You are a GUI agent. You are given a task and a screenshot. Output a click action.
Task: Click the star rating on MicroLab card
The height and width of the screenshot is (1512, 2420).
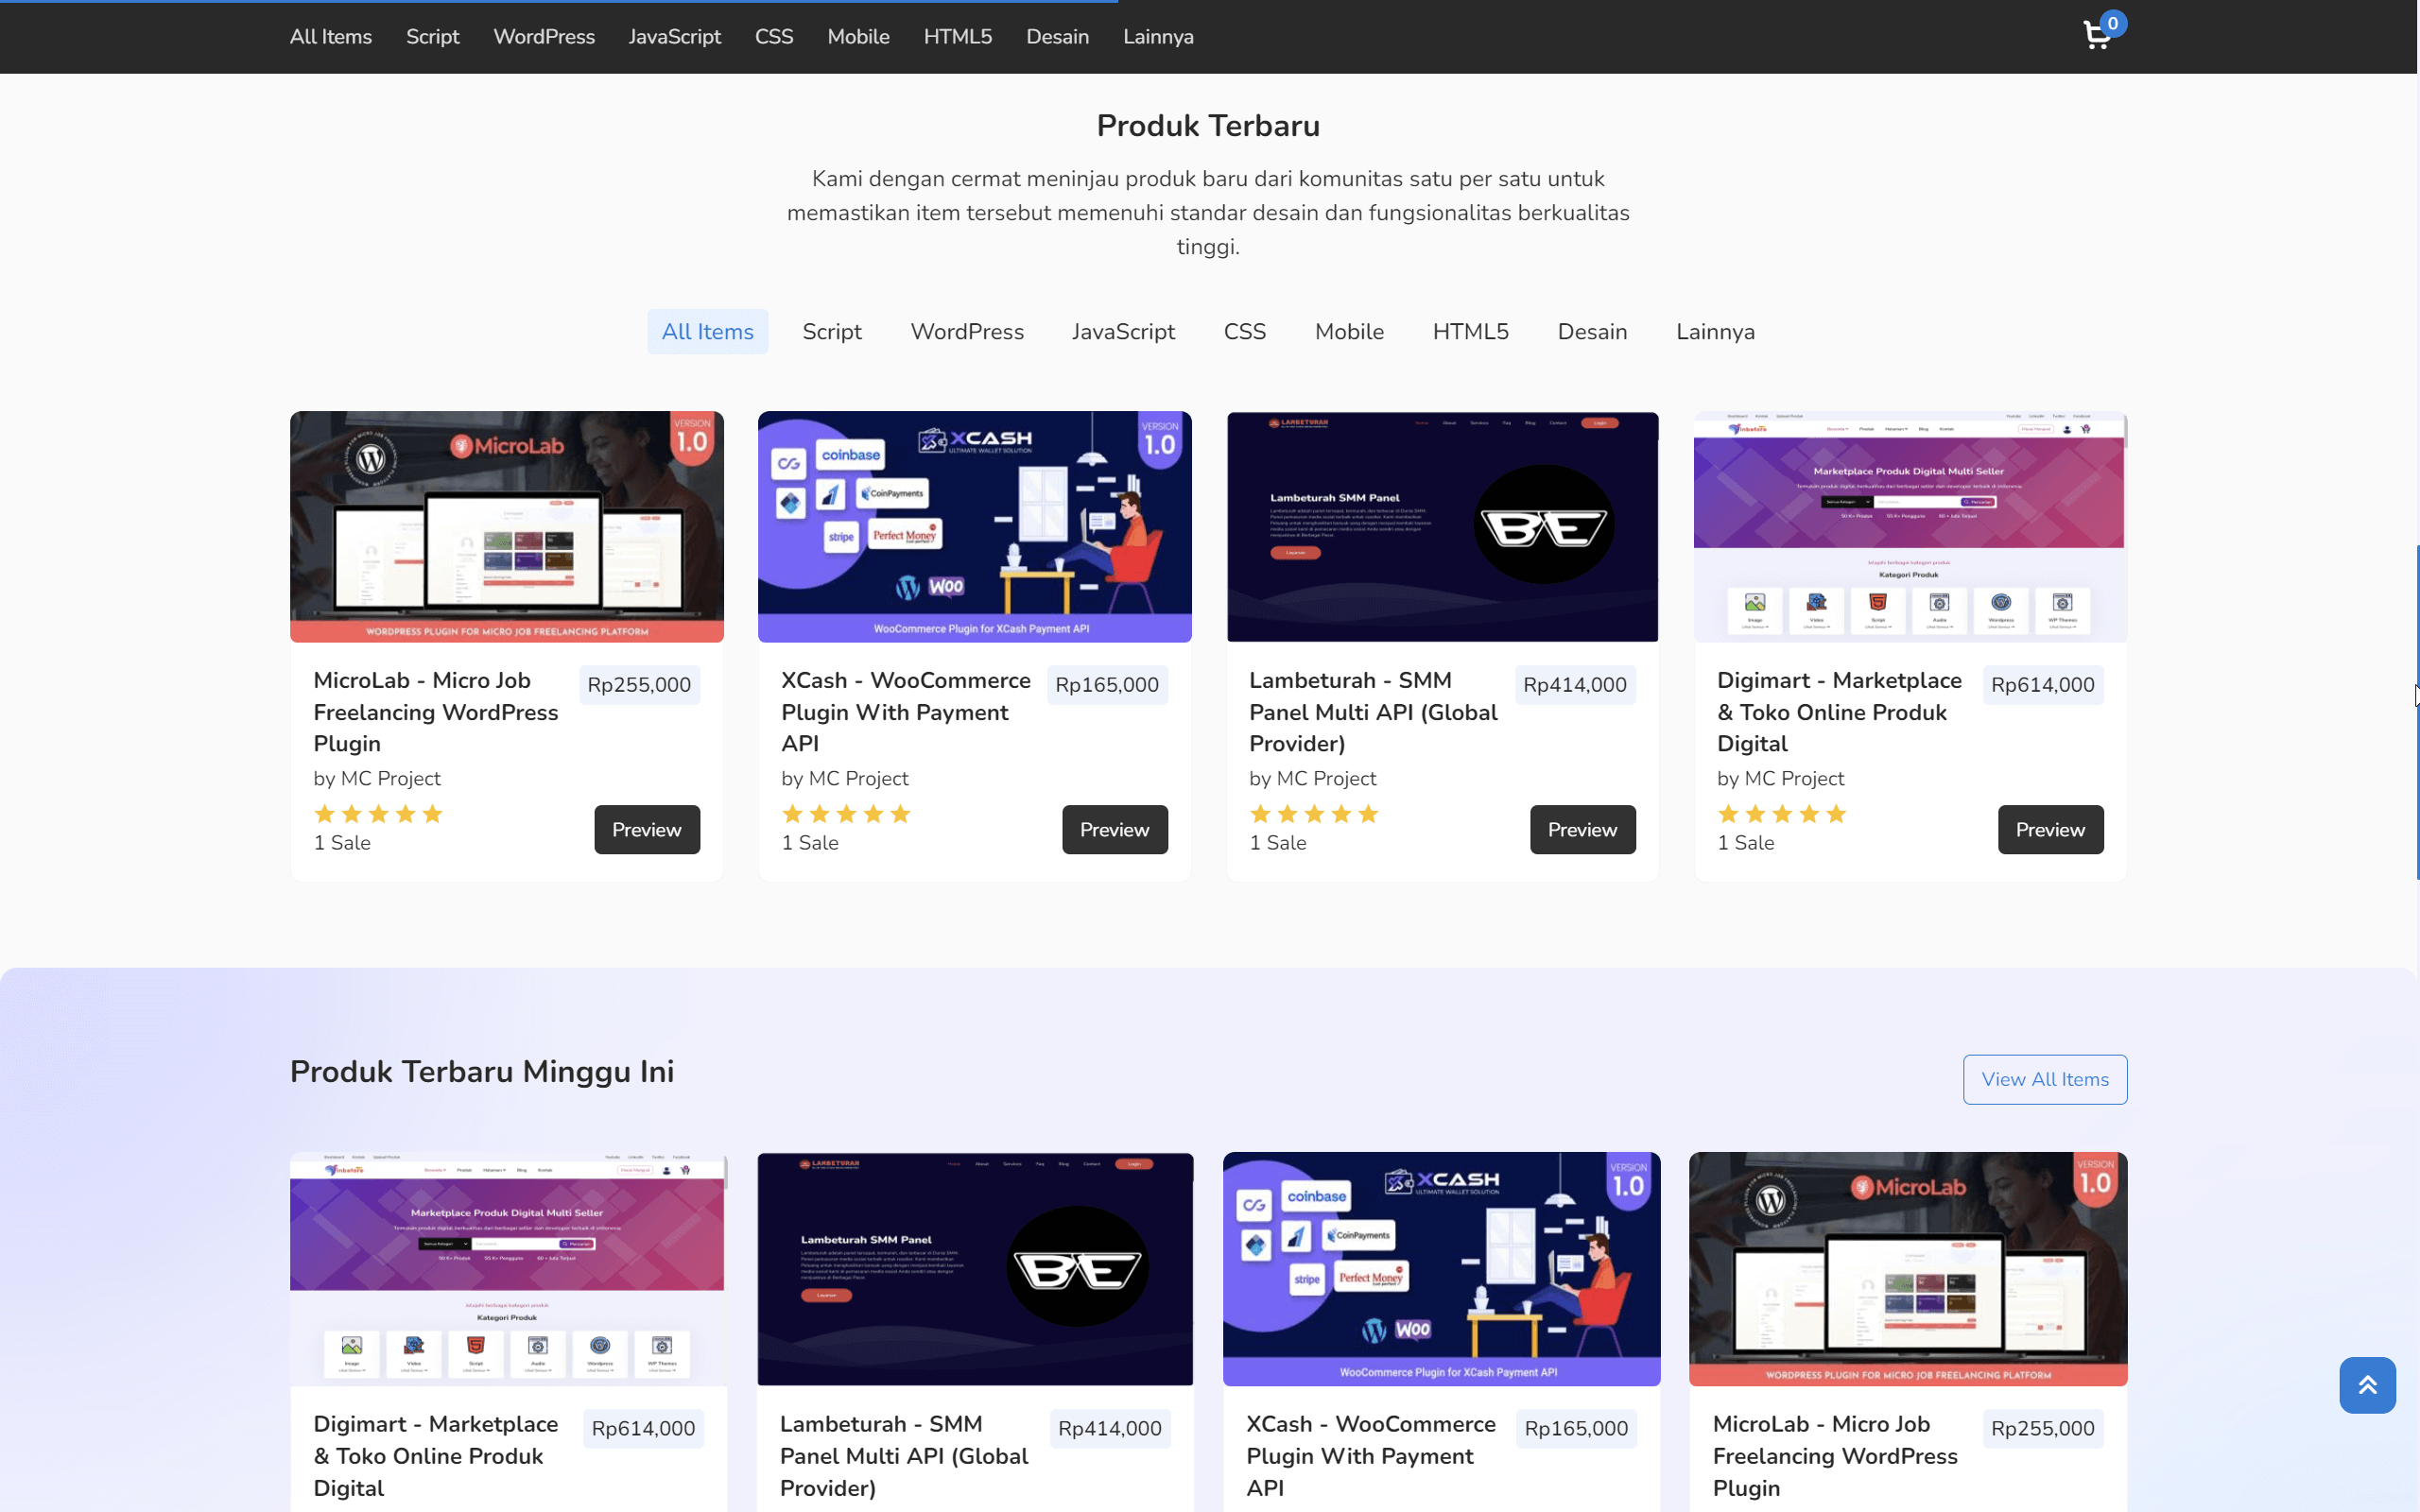click(x=378, y=814)
